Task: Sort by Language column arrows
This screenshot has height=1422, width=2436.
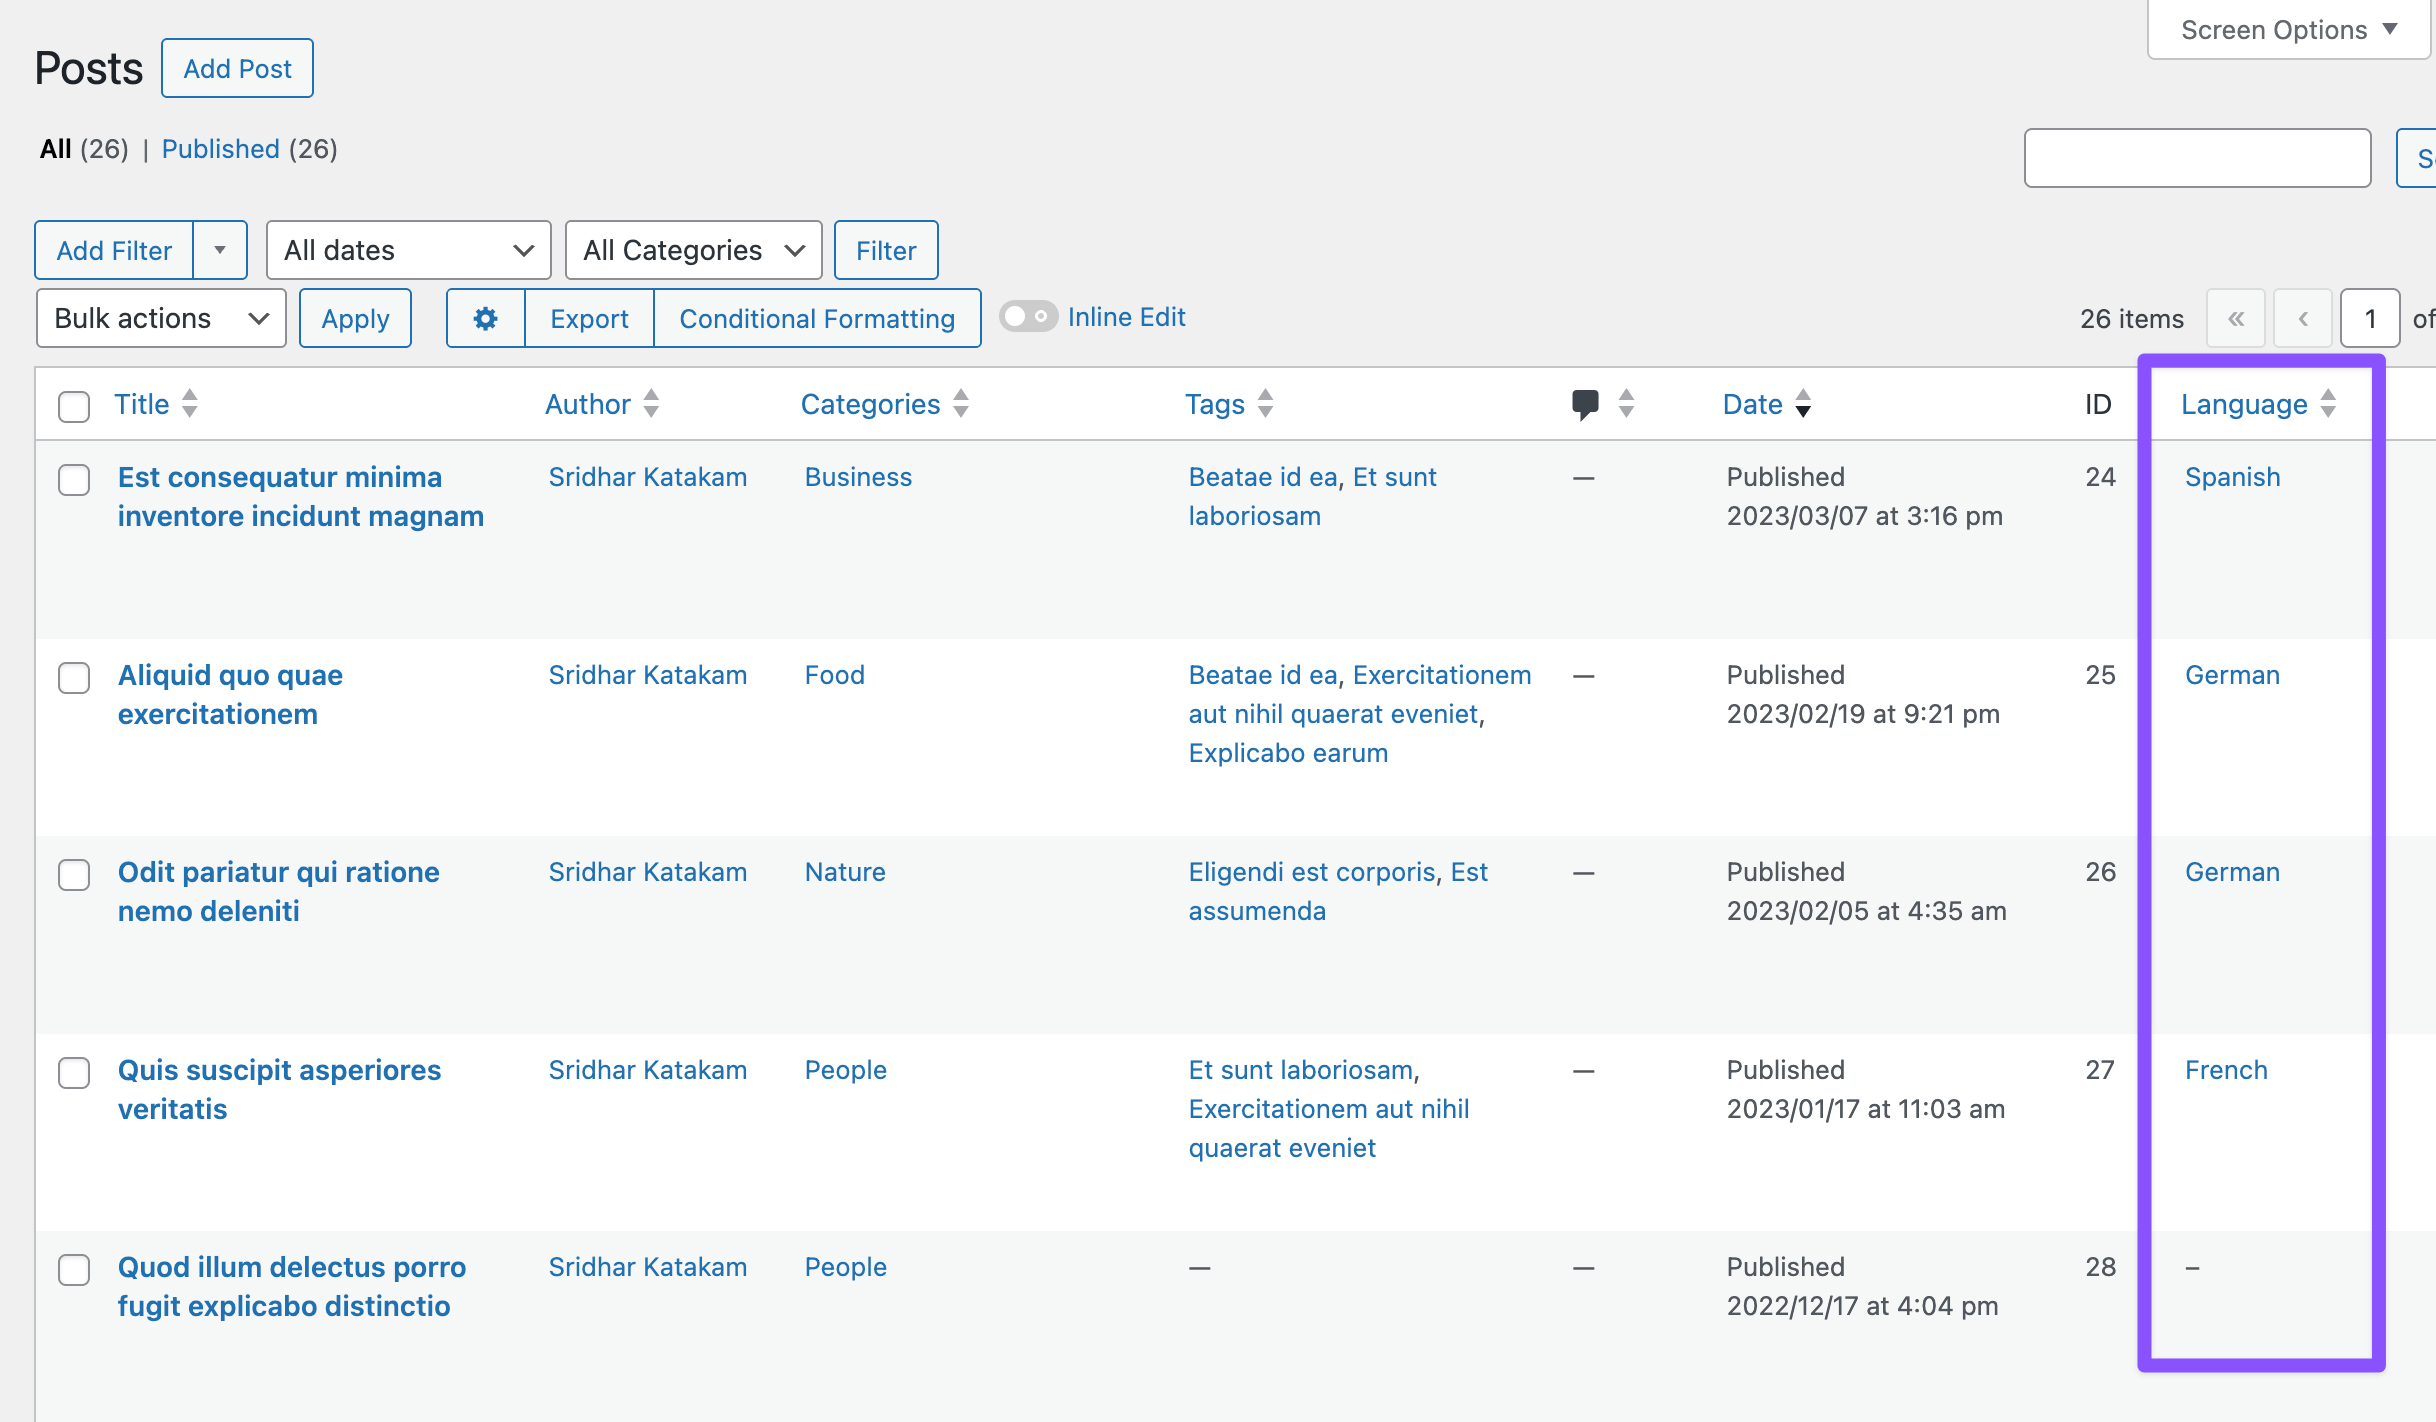Action: click(x=2328, y=403)
